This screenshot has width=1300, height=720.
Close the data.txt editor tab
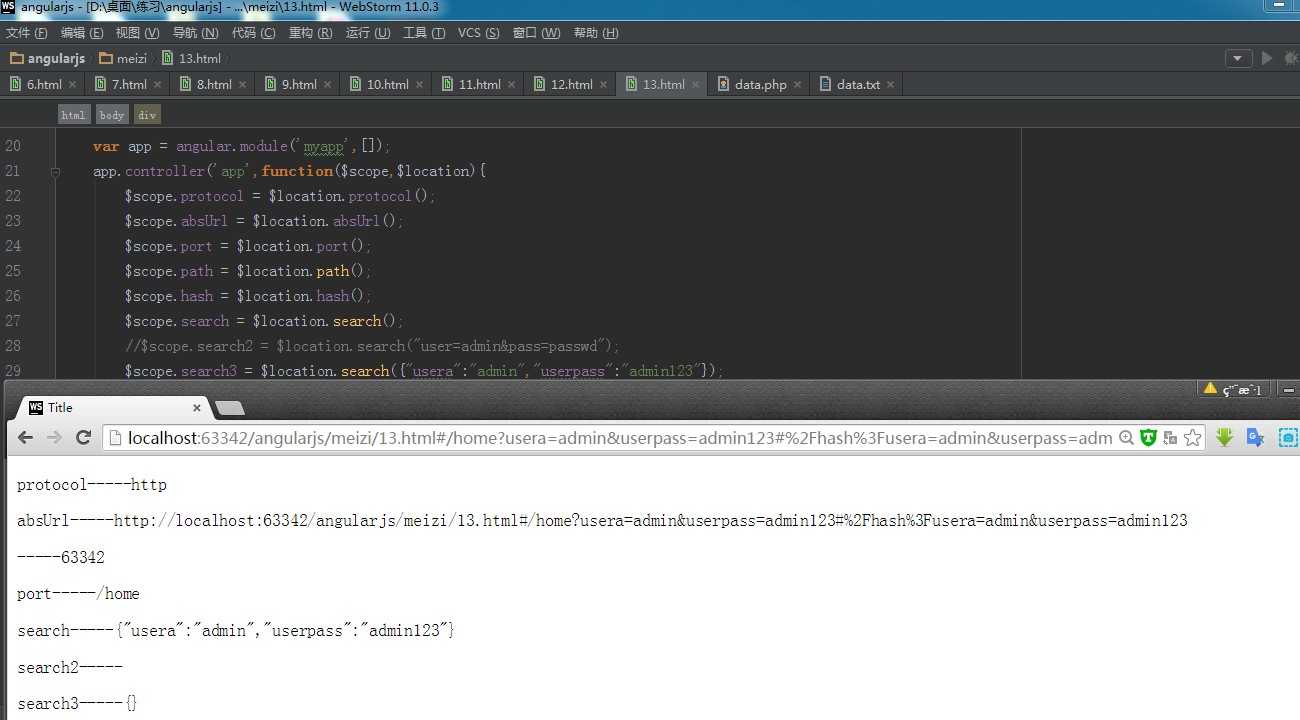890,85
